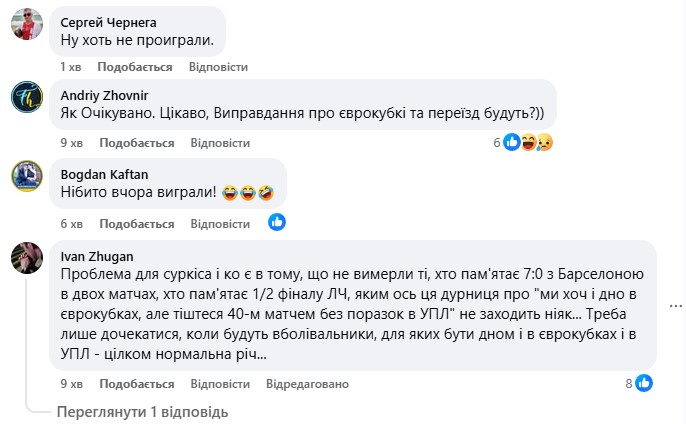Click Bogdan Kaftan's profile avatar
Image resolution: width=686 pixels, height=424 pixels.
(26, 176)
